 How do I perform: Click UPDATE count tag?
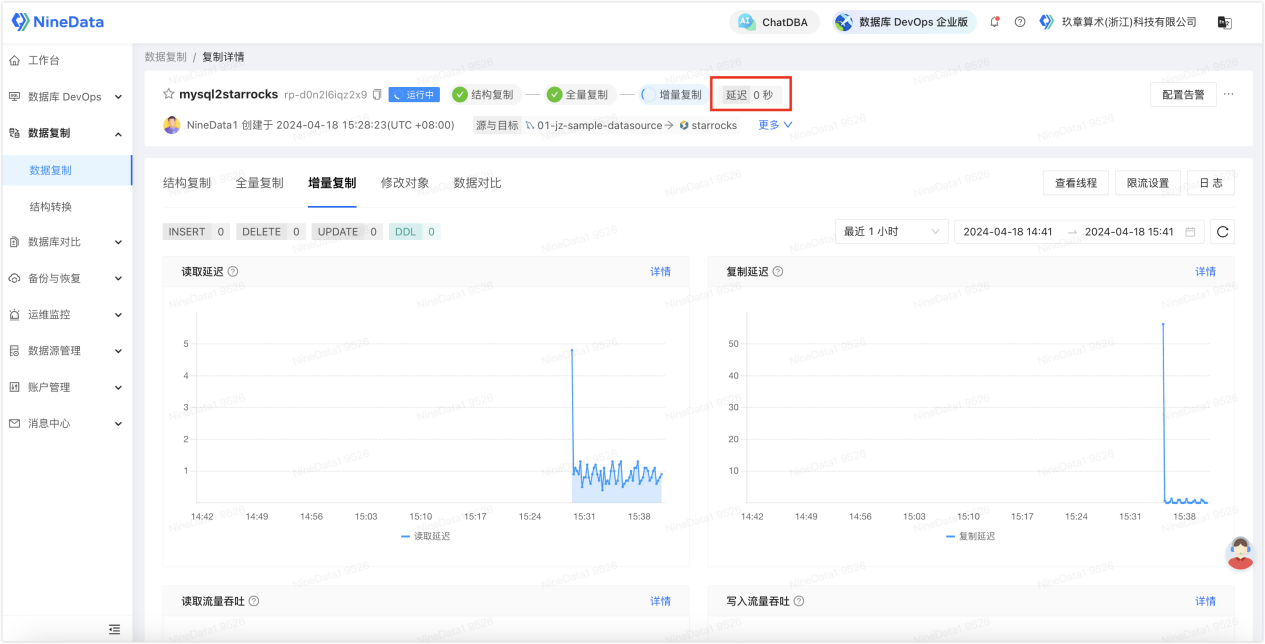[346, 231]
